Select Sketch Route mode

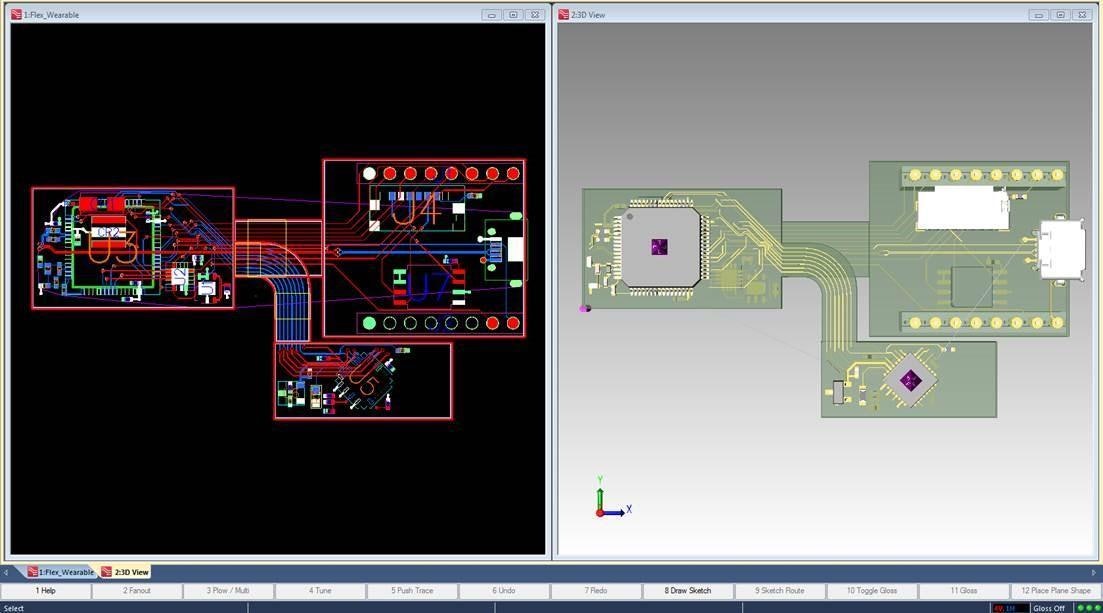click(x=779, y=590)
